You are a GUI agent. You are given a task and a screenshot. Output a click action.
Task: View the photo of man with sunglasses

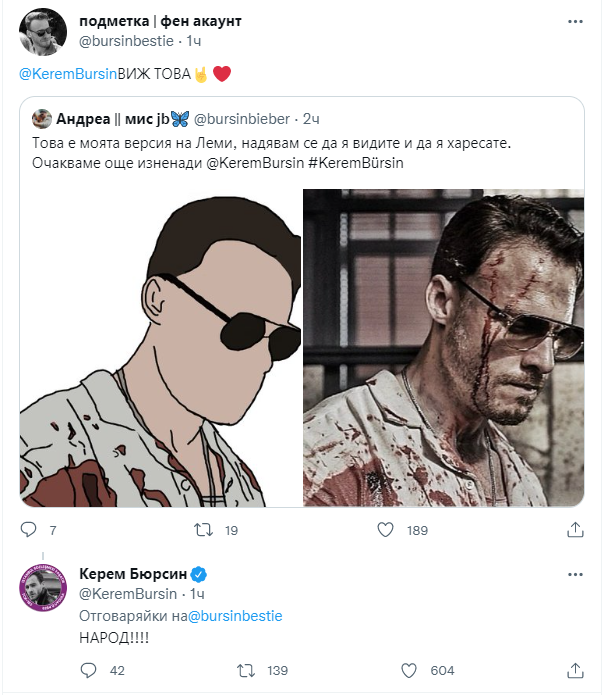(444, 348)
